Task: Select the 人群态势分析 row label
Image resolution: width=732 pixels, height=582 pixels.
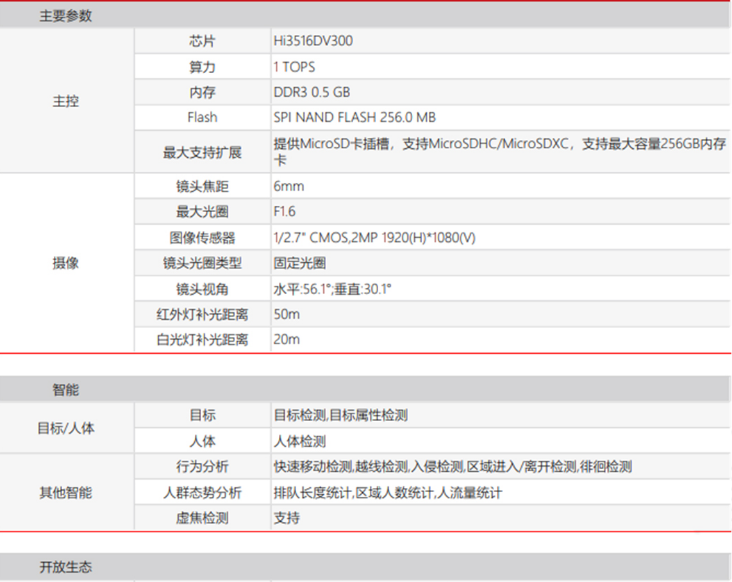Action: tap(202, 493)
